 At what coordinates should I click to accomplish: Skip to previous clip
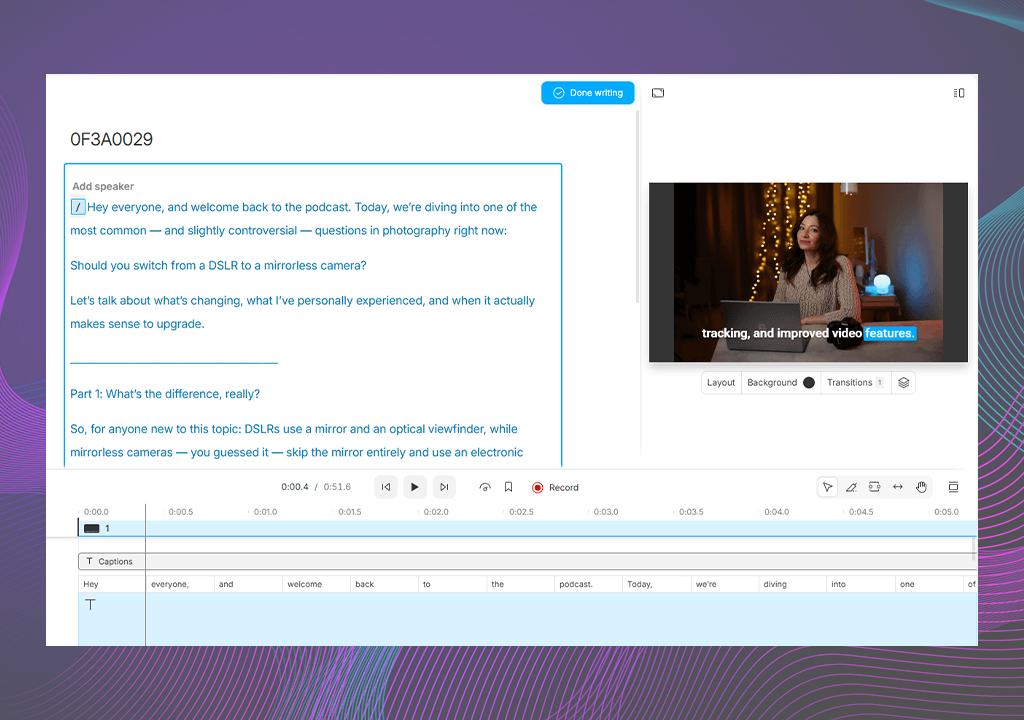pyautogui.click(x=386, y=487)
